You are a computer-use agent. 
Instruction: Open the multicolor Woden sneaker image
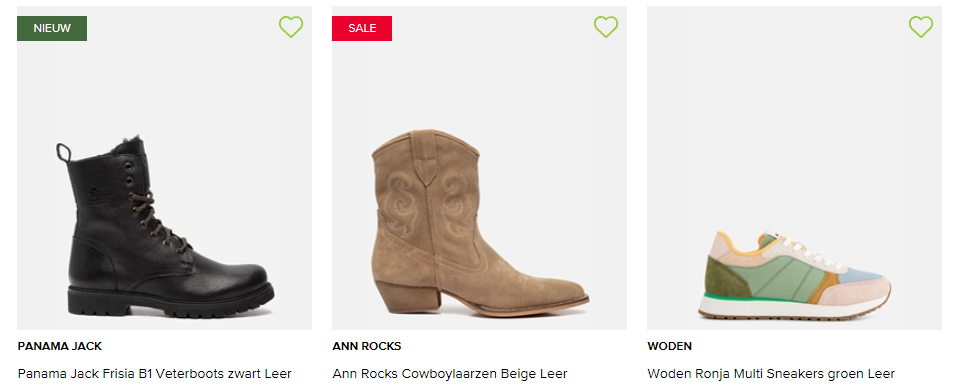pos(795,275)
